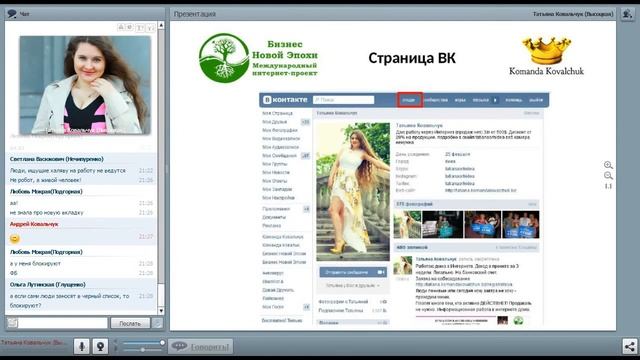Click message 'Не робот, а живой человек!'
640x360 pixels.
(x=45, y=180)
